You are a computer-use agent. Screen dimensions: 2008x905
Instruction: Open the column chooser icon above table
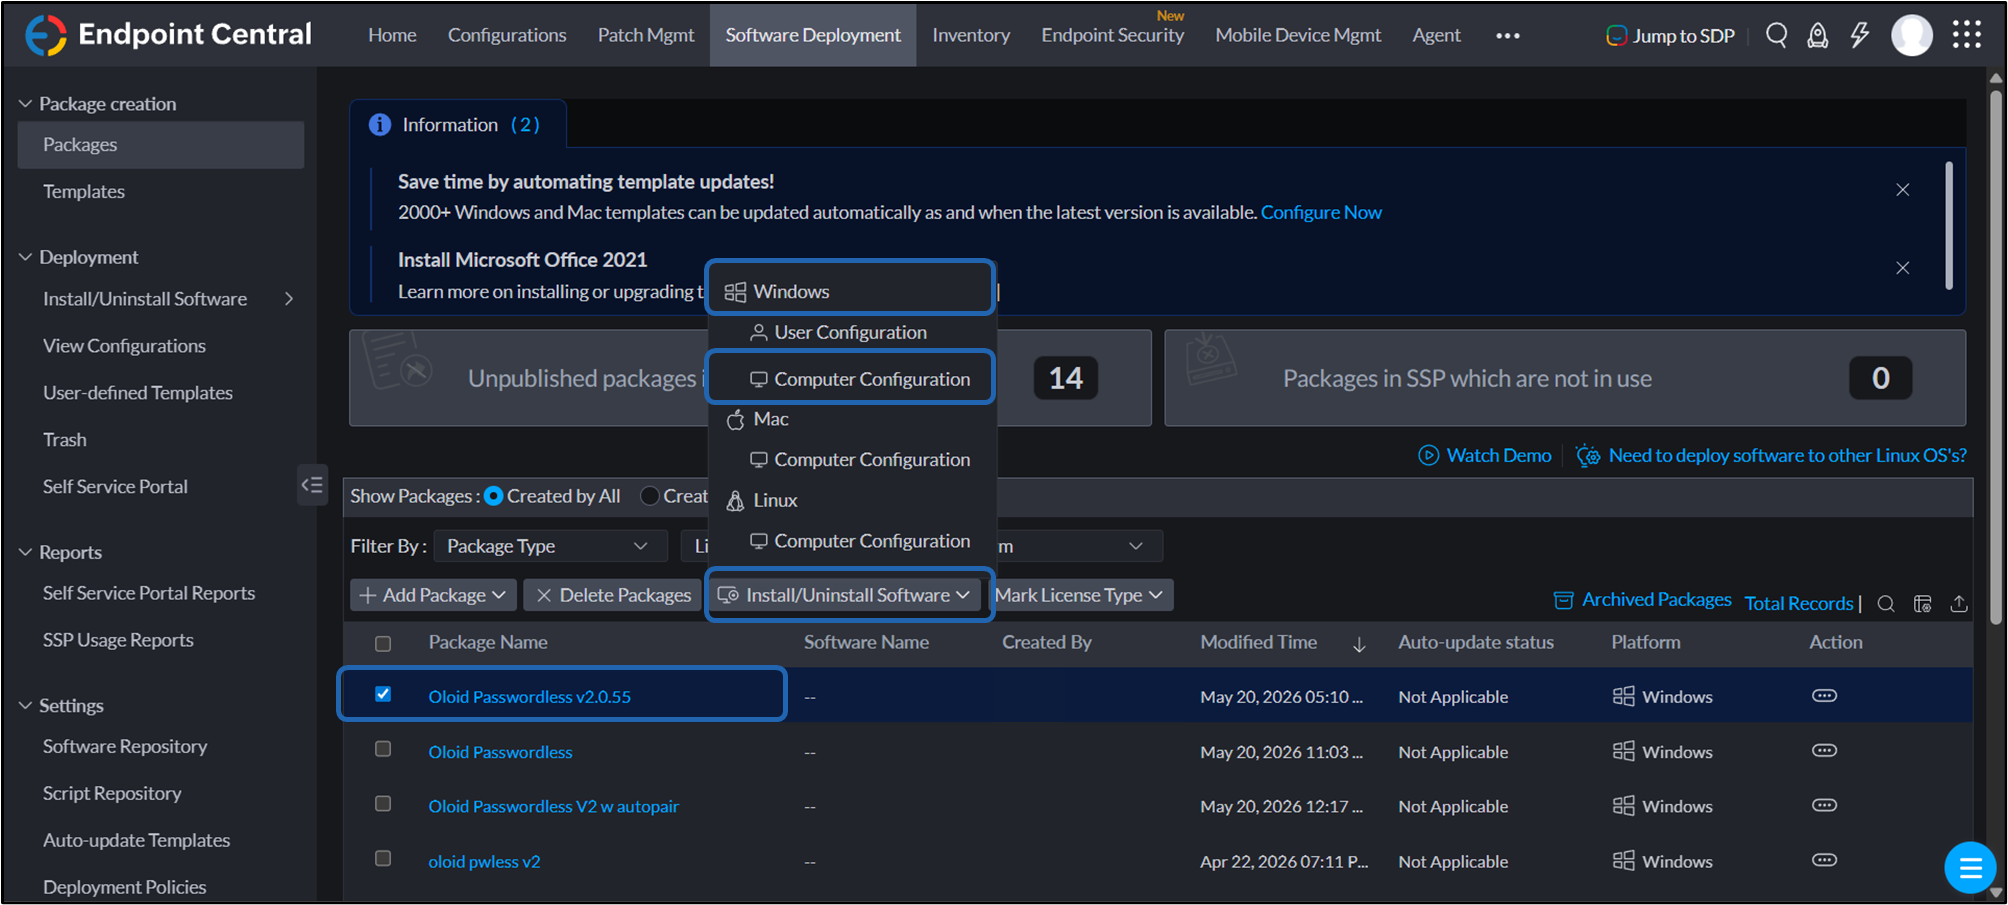point(1922,603)
